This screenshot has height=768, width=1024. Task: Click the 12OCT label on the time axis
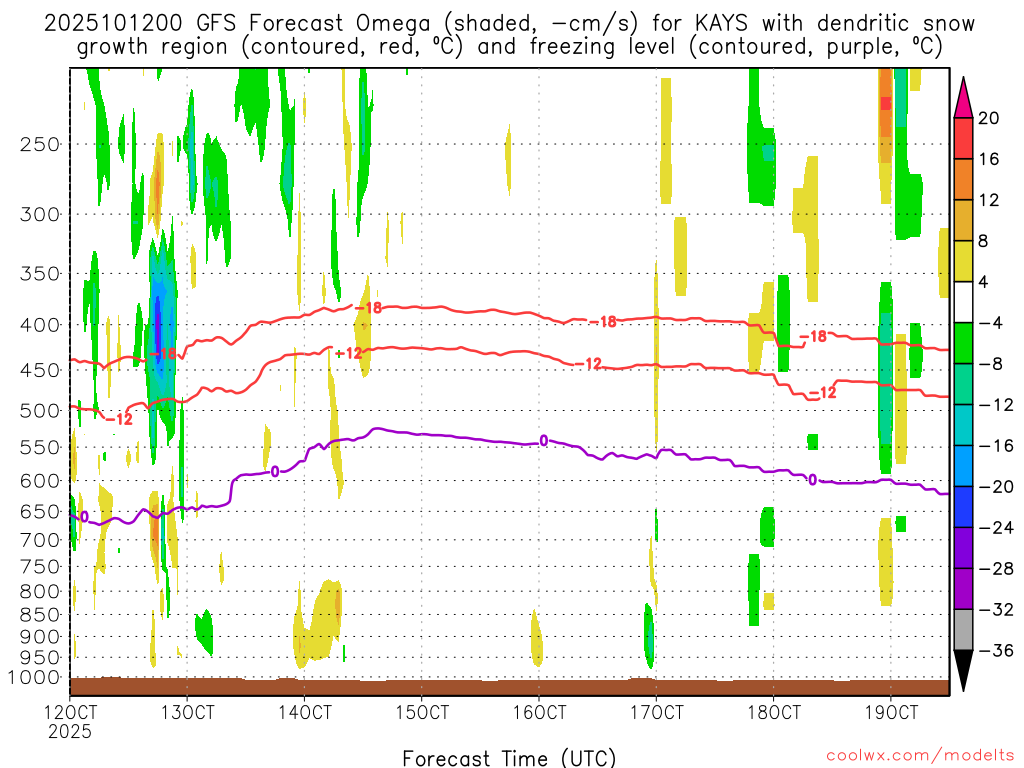coord(70,712)
